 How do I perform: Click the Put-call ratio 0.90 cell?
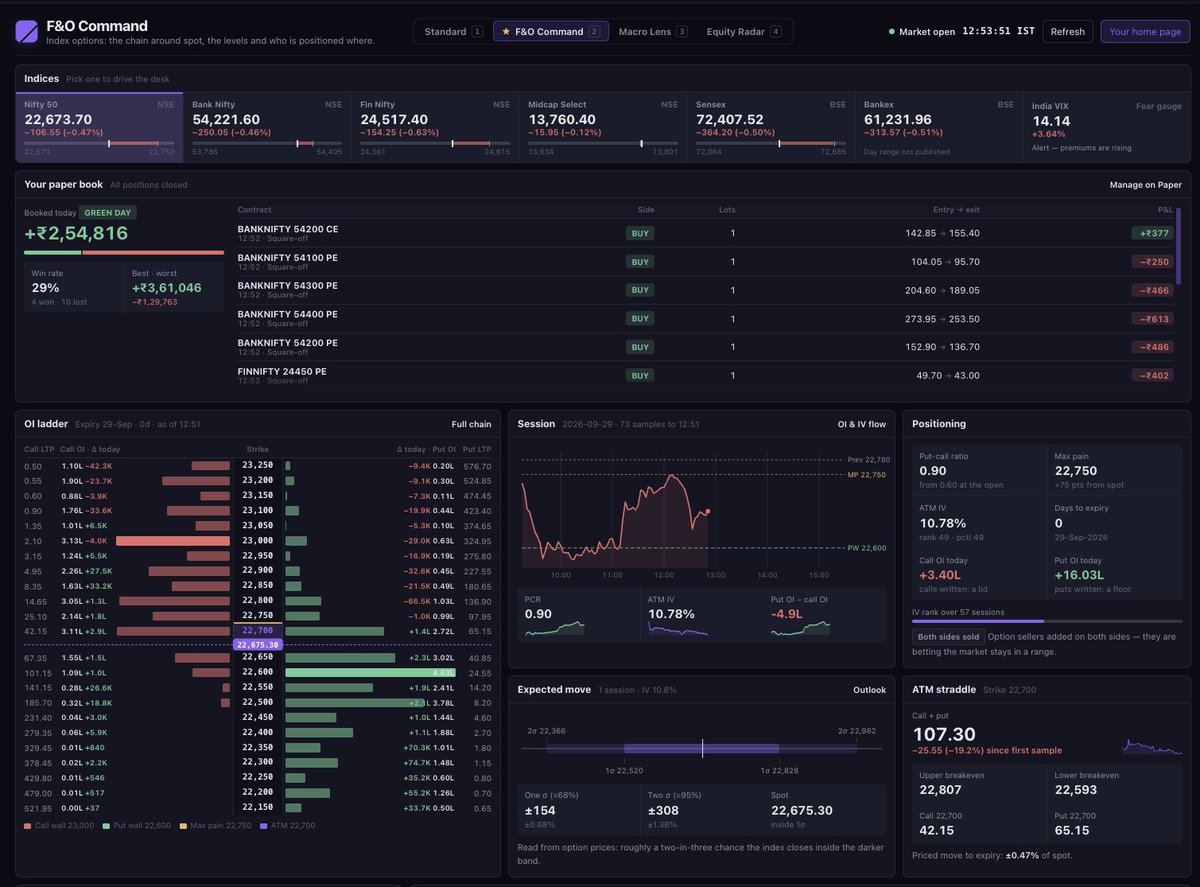pos(979,469)
